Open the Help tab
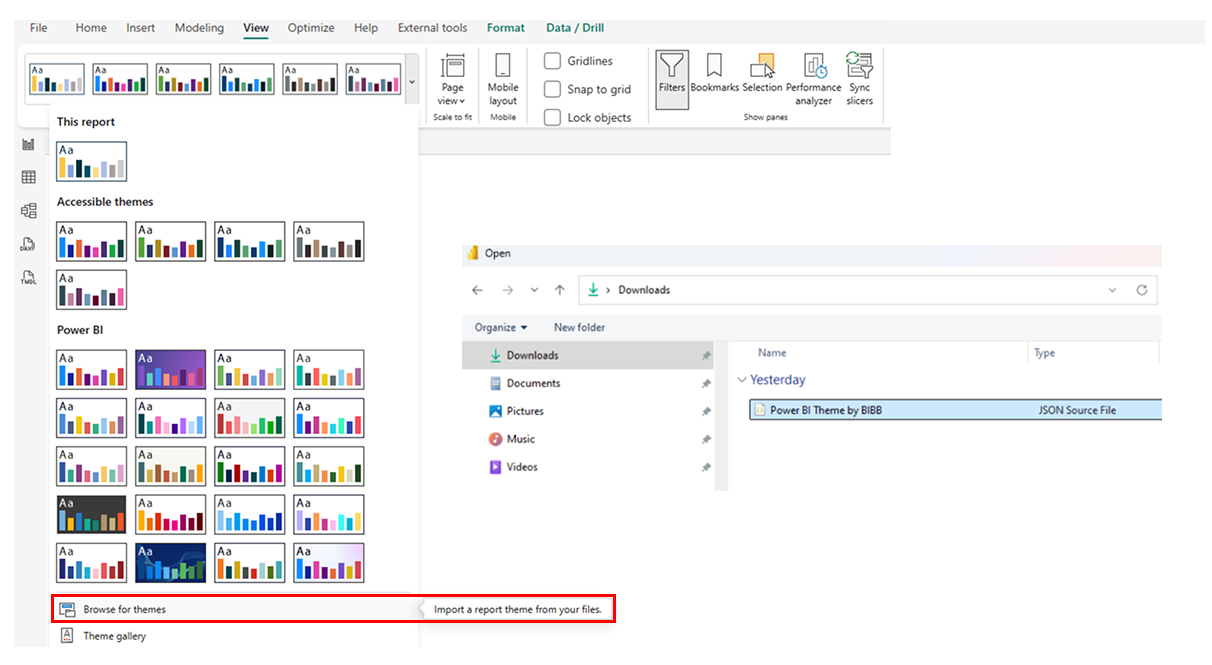 [x=366, y=28]
